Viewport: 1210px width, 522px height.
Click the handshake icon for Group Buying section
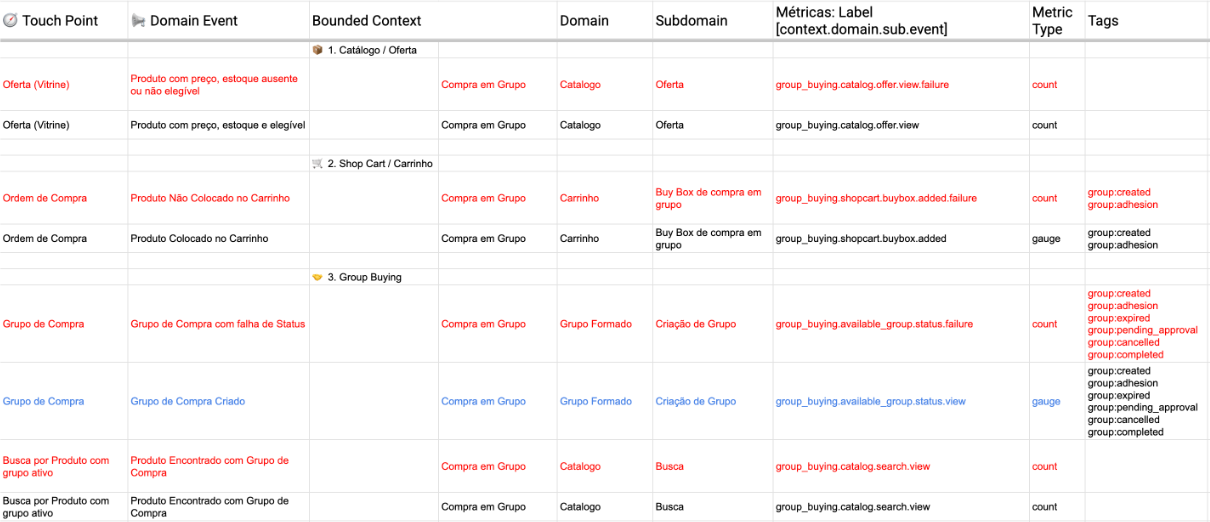pos(318,277)
